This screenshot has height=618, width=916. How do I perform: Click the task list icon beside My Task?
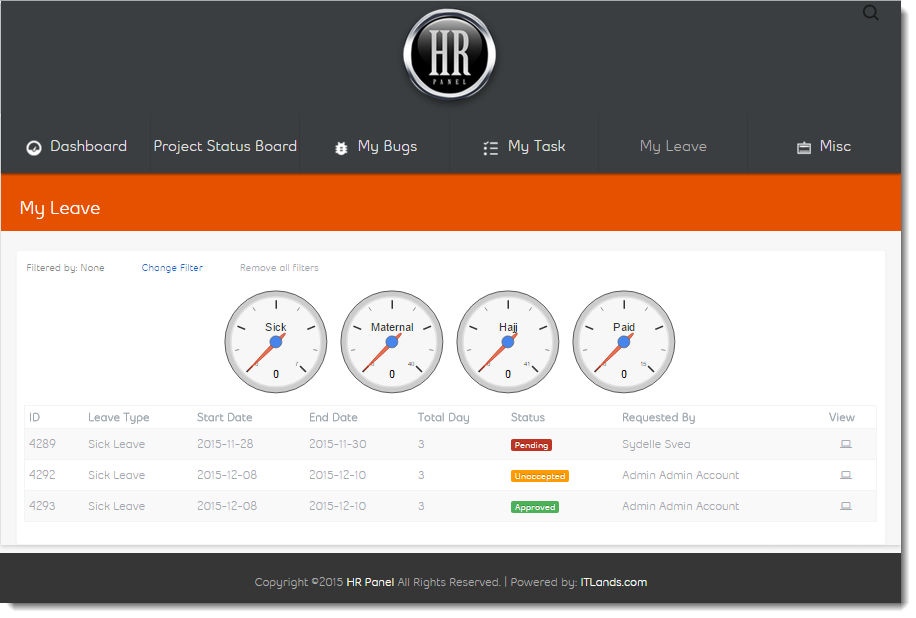(x=491, y=148)
